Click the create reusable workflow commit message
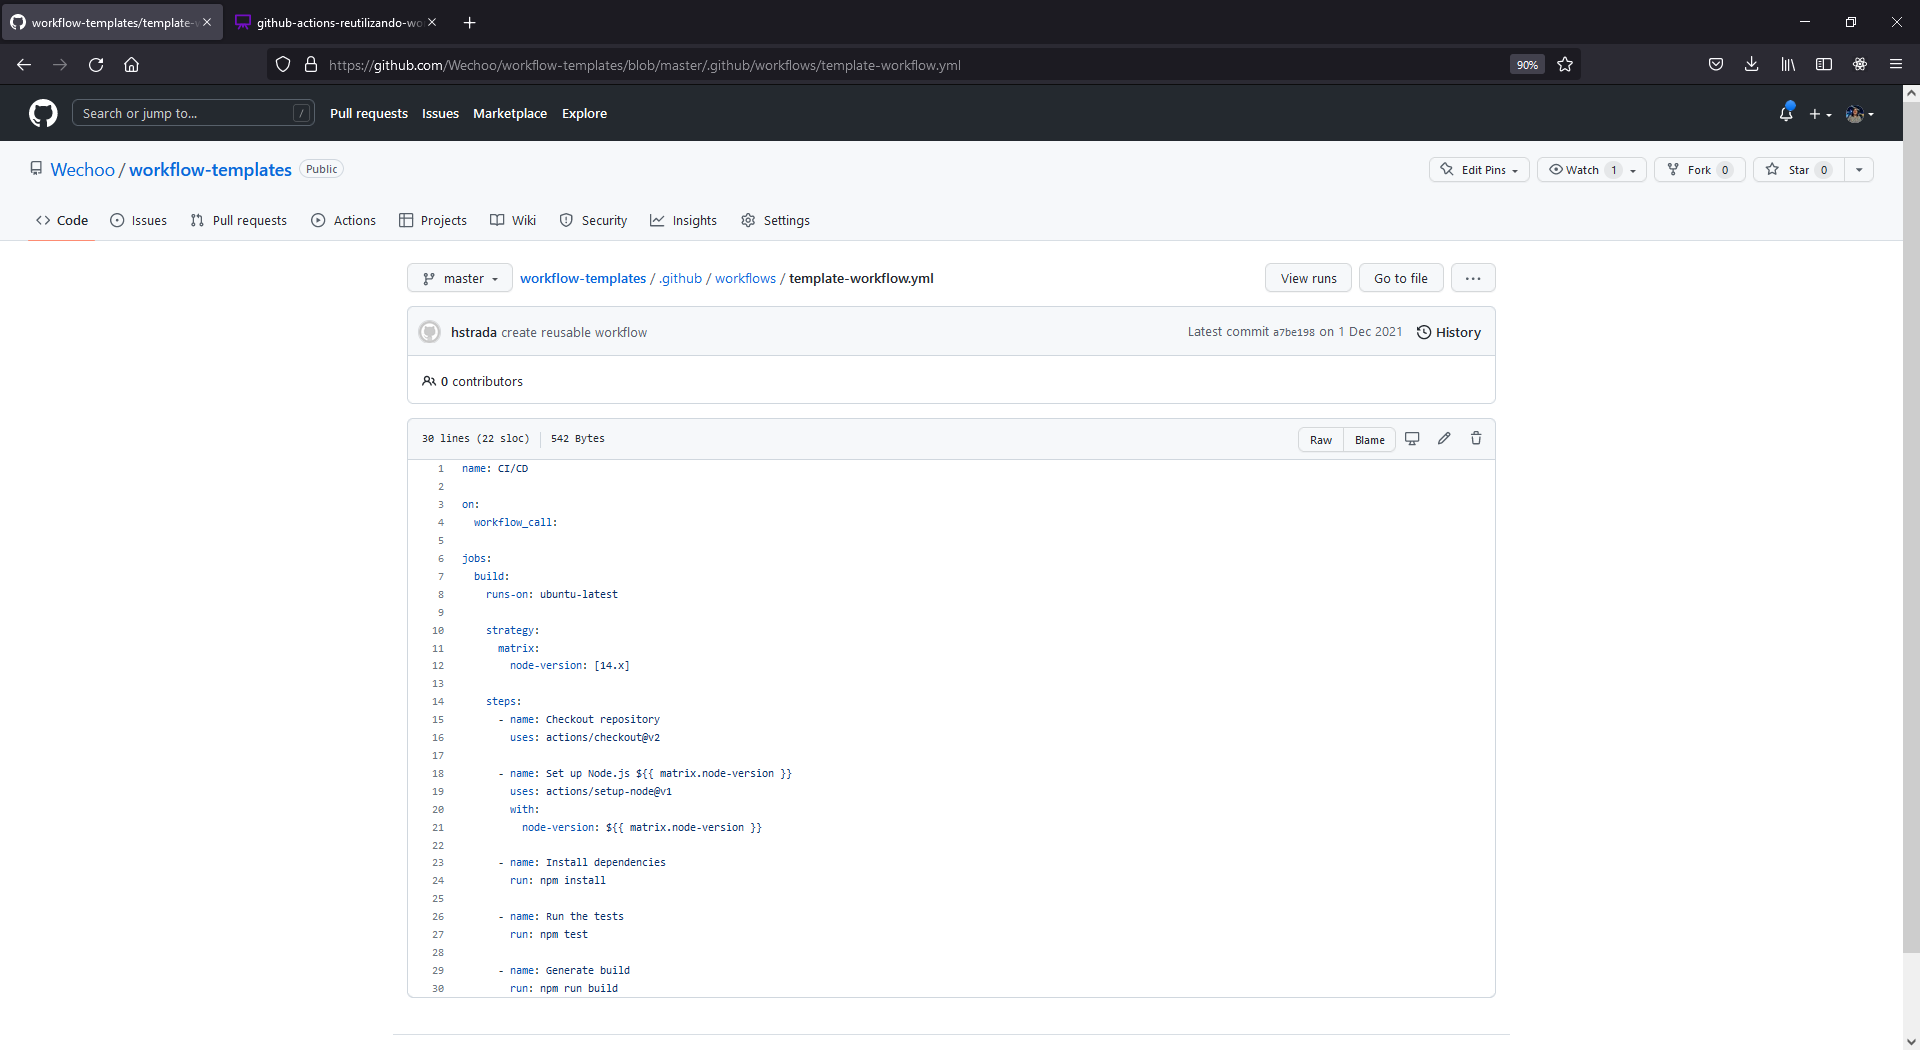 (574, 333)
